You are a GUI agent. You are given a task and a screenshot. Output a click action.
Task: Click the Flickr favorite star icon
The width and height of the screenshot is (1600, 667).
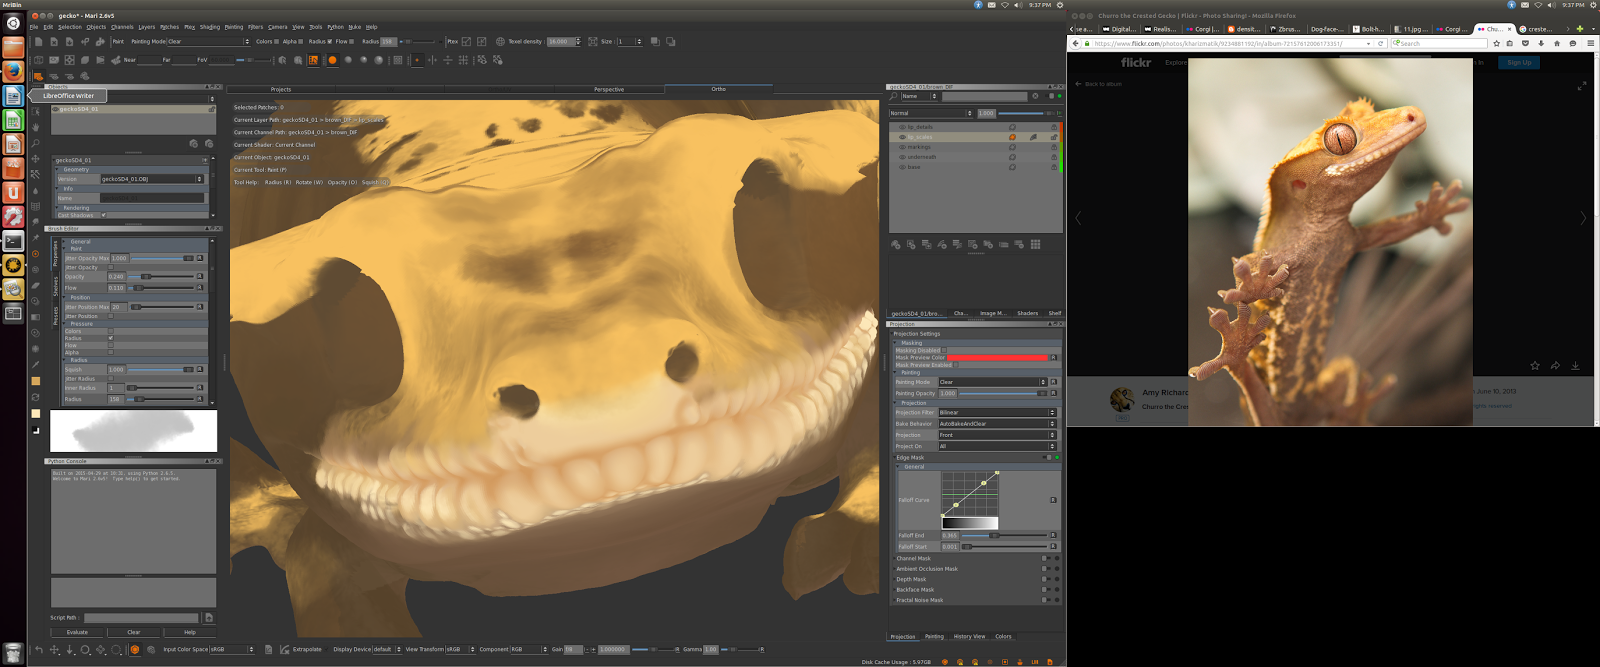(1535, 366)
